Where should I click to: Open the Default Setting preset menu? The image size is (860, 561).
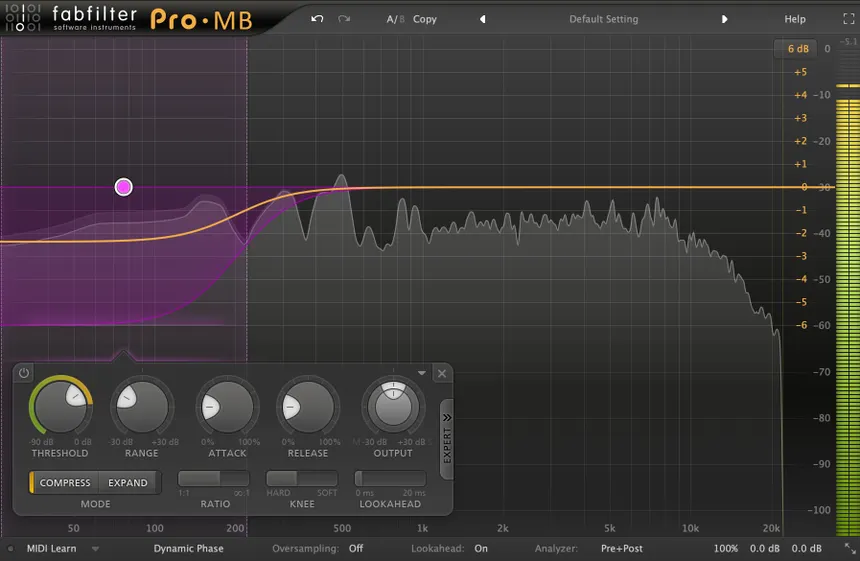603,19
